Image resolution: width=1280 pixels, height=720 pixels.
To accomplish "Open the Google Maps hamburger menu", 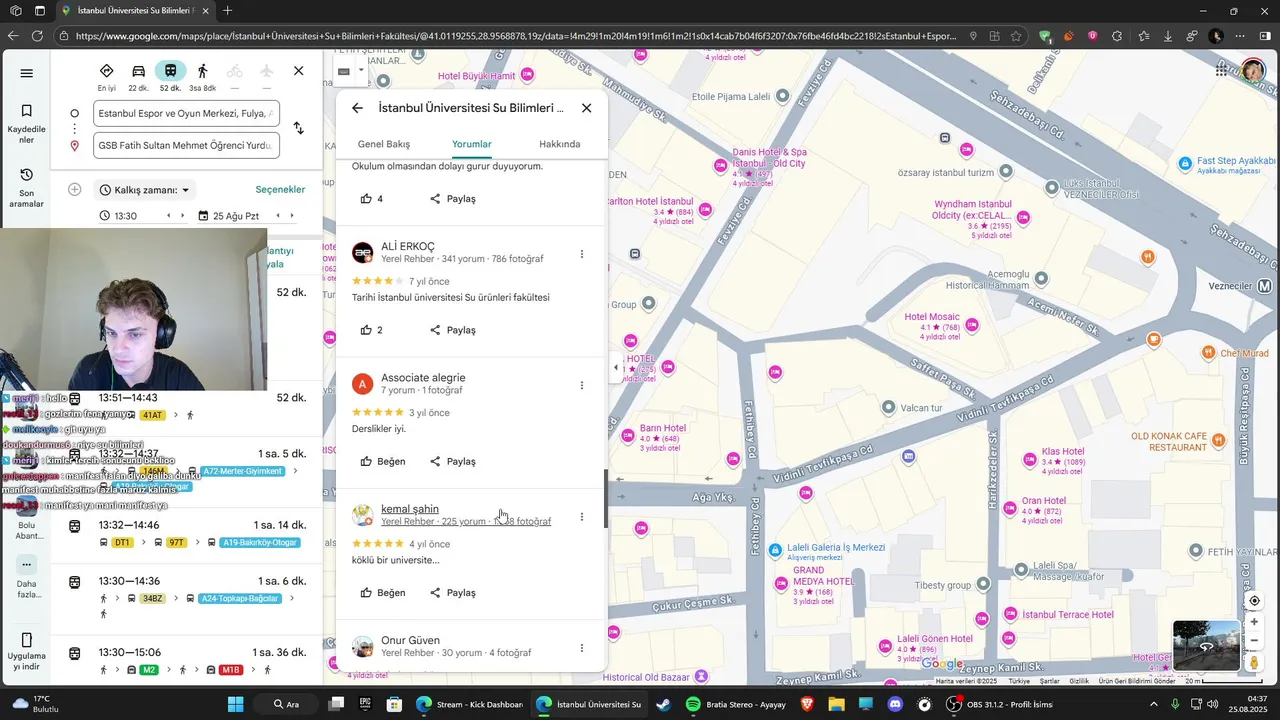I will tap(27, 73).
